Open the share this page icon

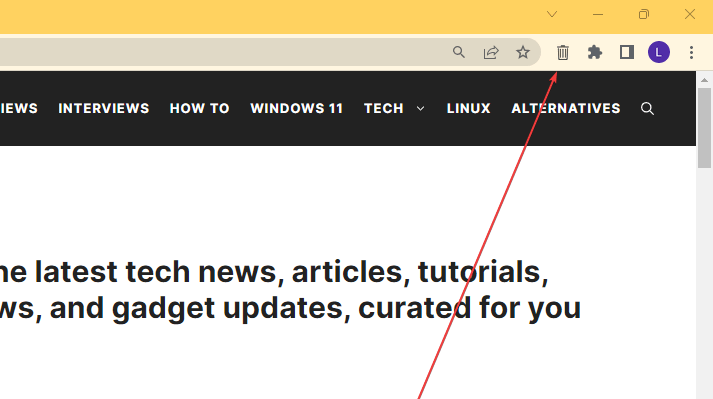coord(491,52)
